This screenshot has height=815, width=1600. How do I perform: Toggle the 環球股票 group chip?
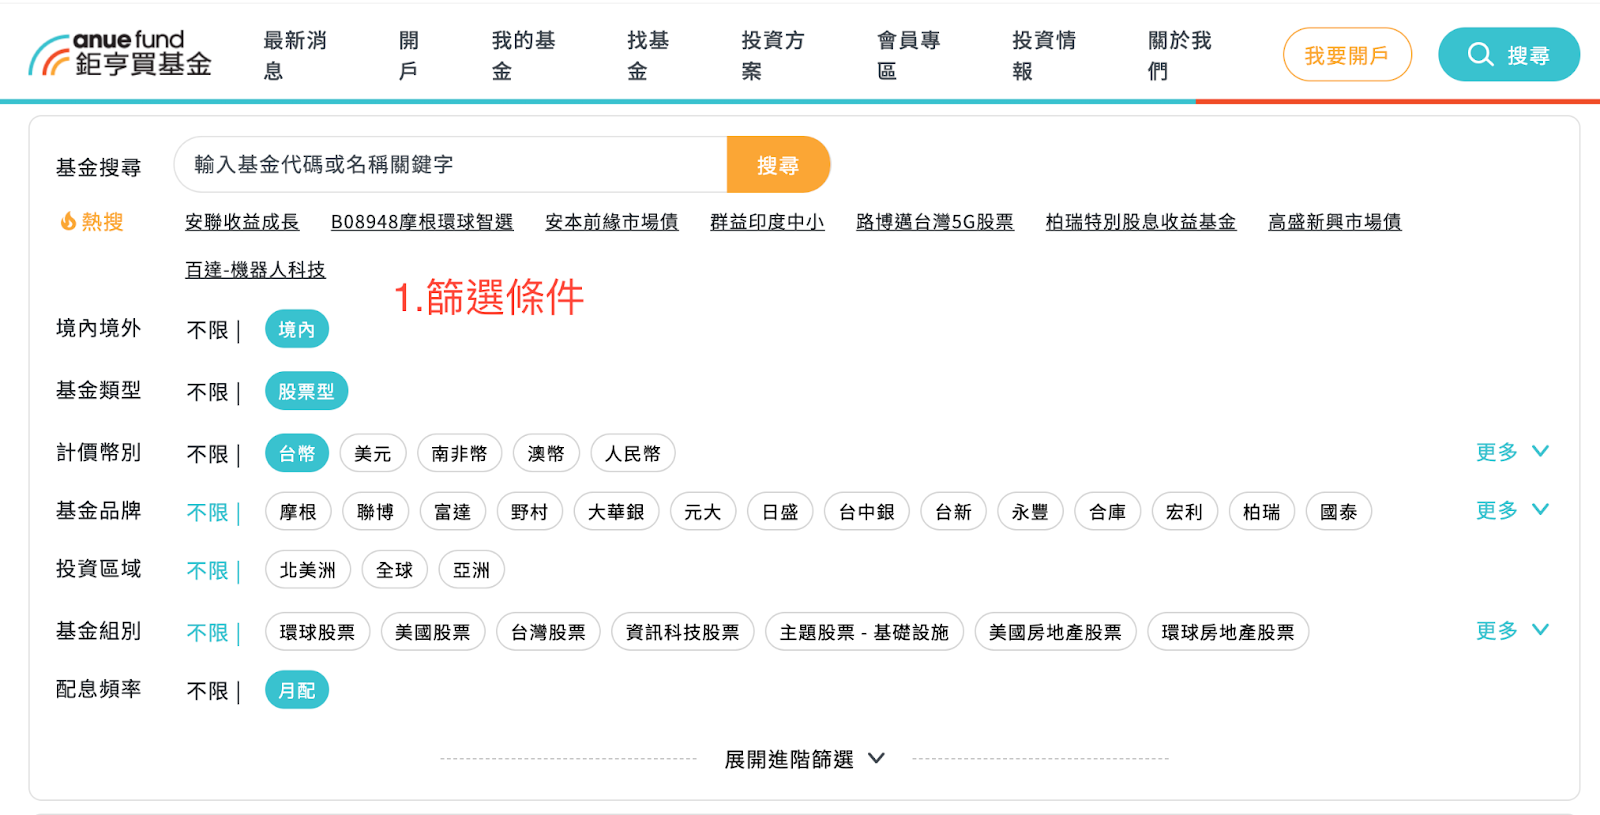coord(318,631)
